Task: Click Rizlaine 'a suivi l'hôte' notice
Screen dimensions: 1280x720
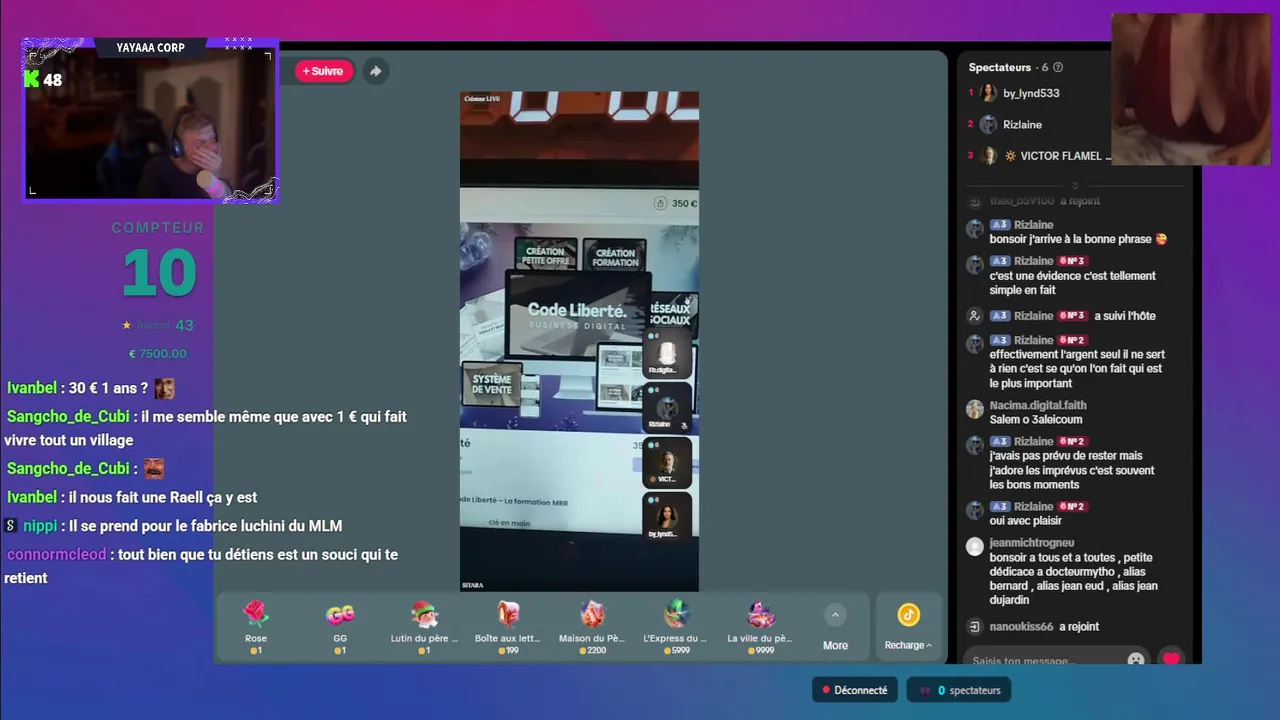Action: (1125, 316)
